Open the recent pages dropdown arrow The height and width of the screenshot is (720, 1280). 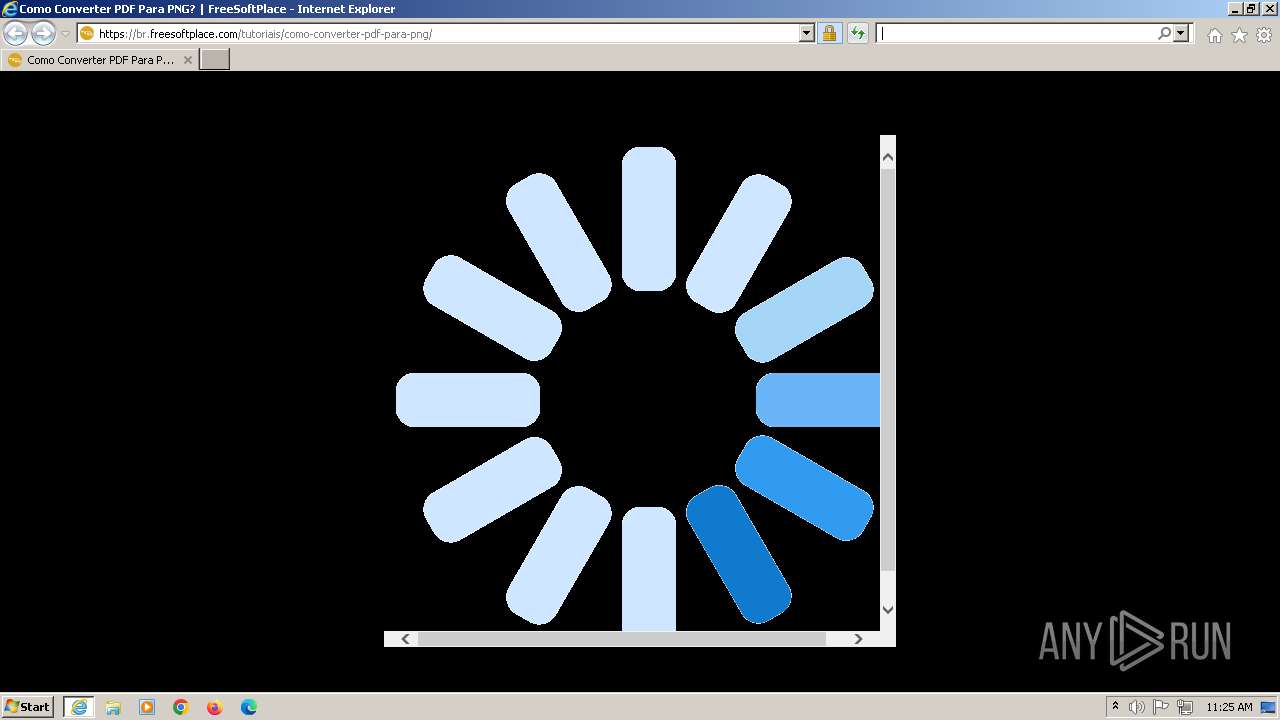(x=65, y=34)
